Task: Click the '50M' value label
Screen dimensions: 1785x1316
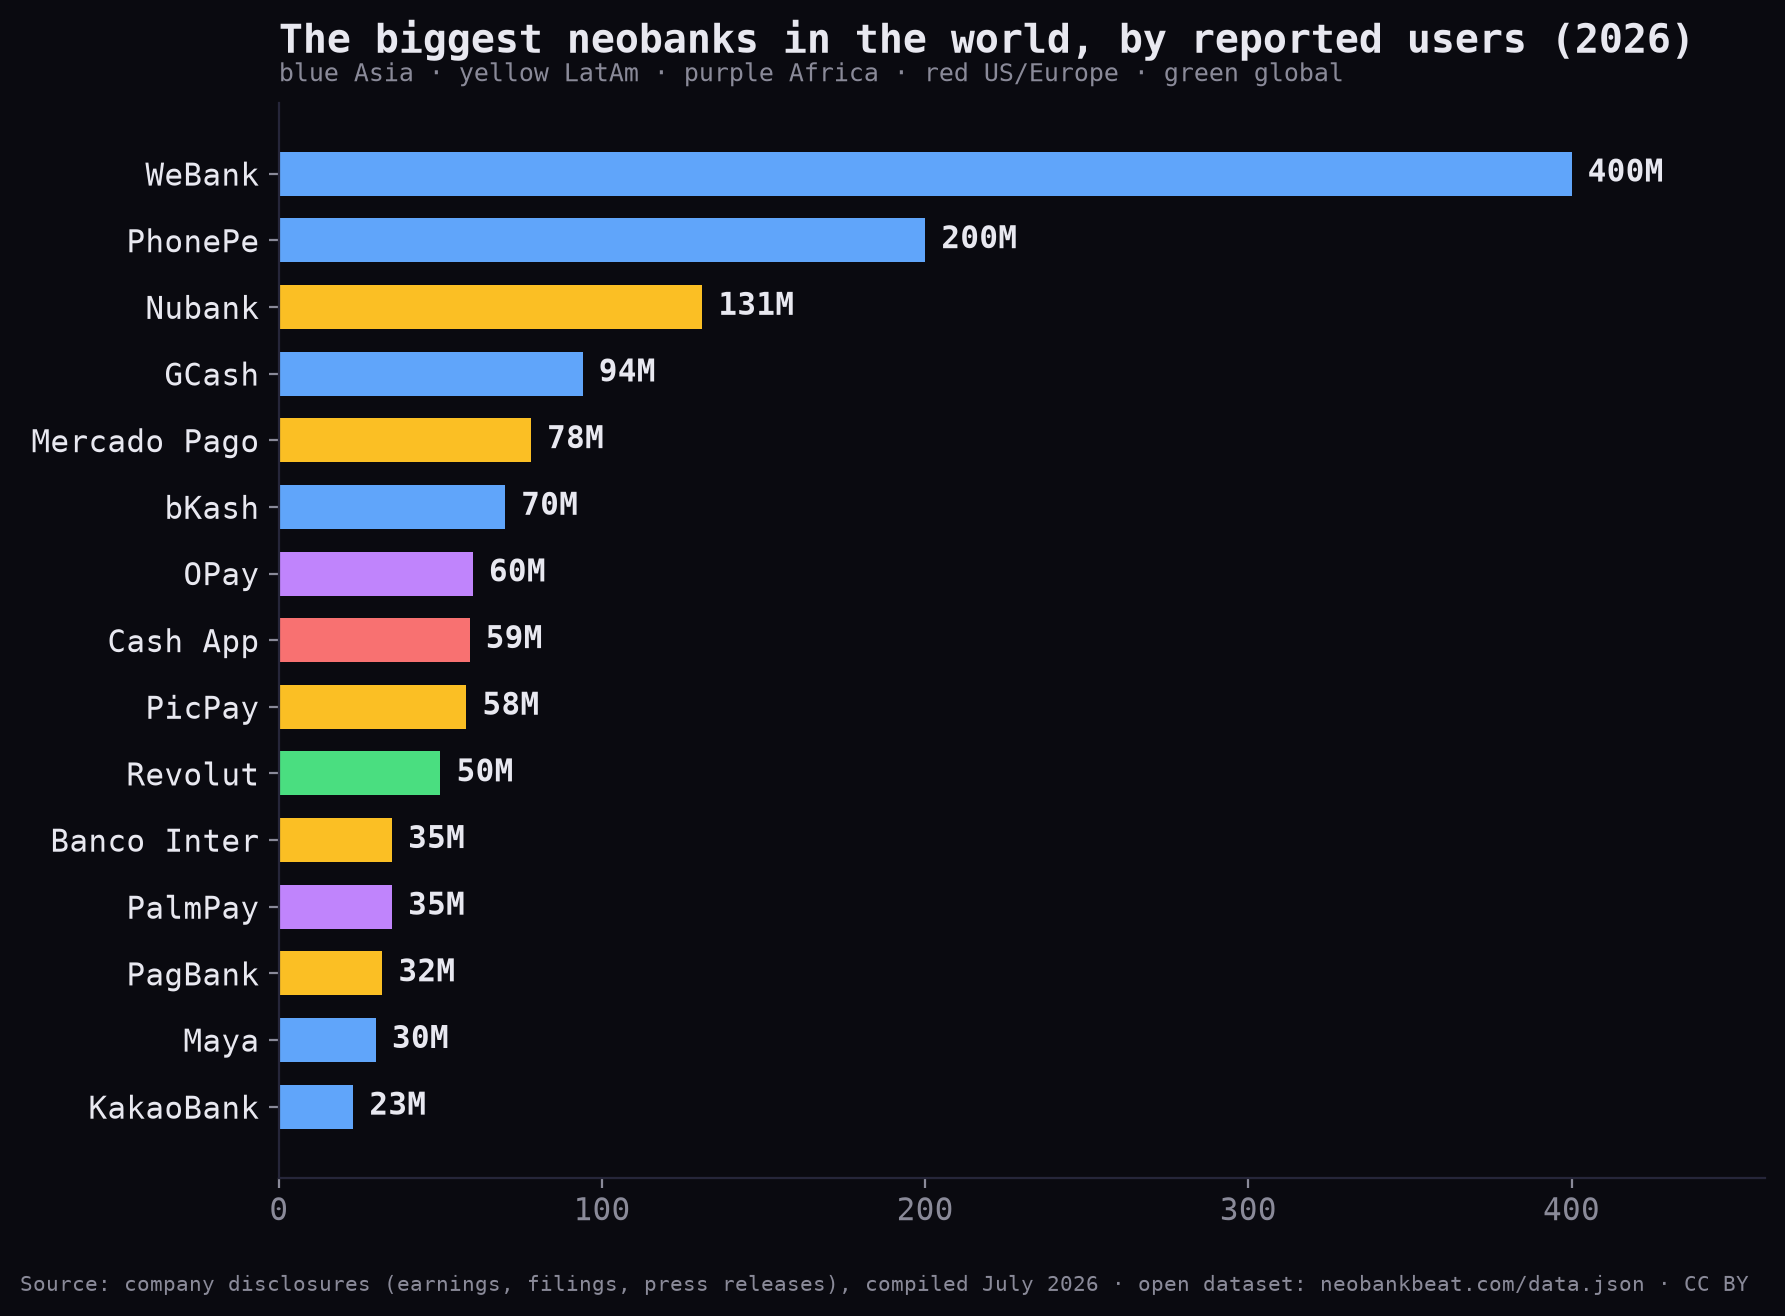Action: pyautogui.click(x=485, y=771)
